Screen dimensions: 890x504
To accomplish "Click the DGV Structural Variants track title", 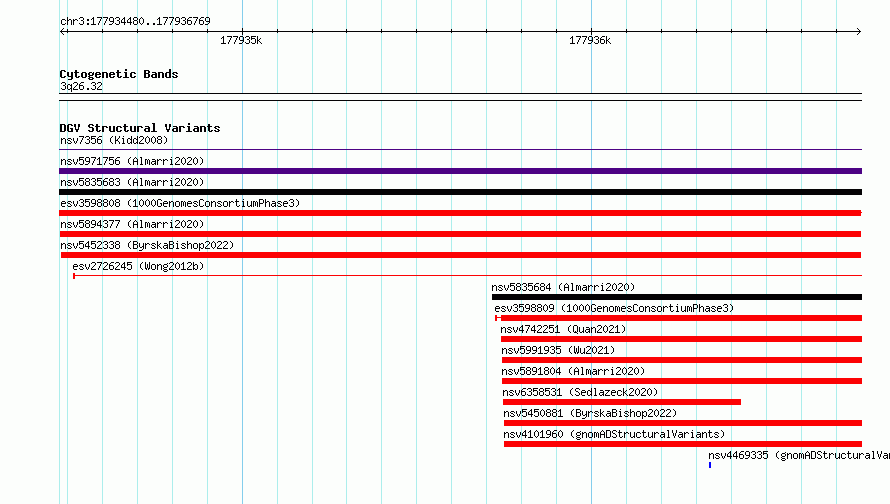I will [x=140, y=128].
